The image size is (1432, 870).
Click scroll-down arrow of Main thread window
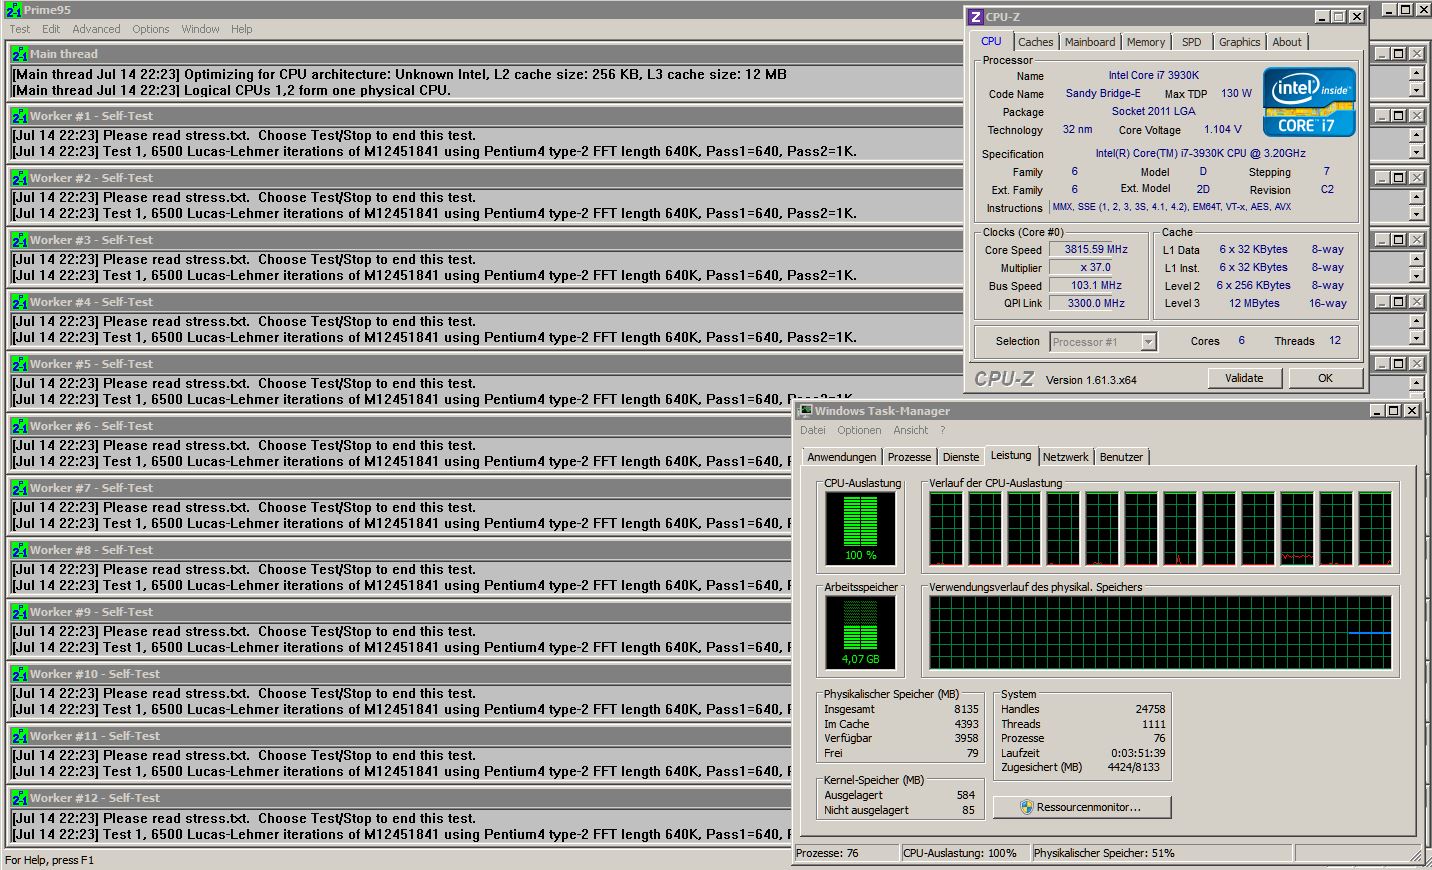point(1416,90)
